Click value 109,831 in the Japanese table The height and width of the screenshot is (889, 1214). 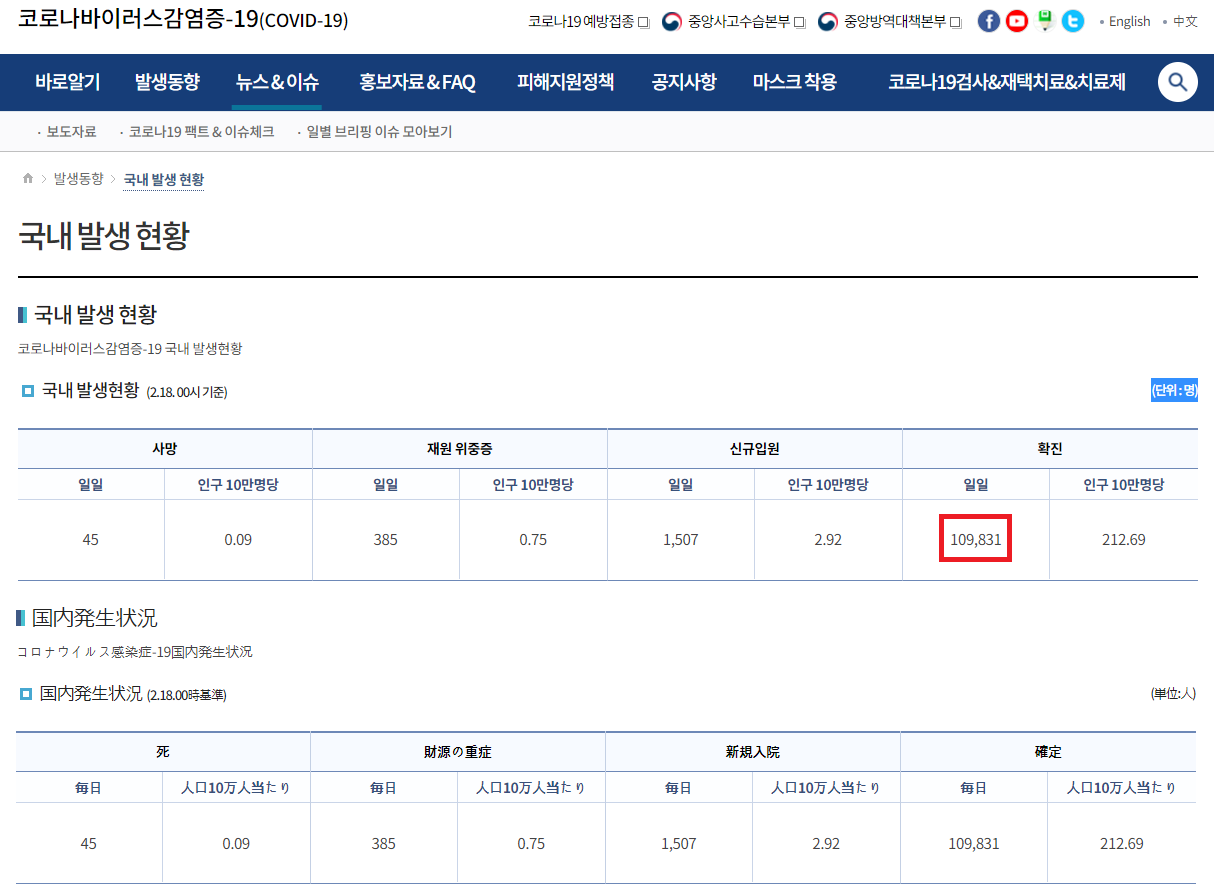pos(974,844)
